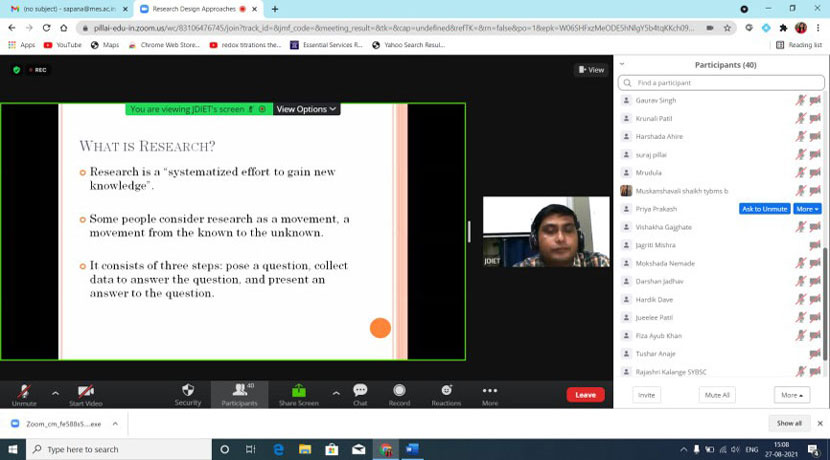830x460 pixels.
Task: Click the green encryption shield icon
Action: pos(17,70)
